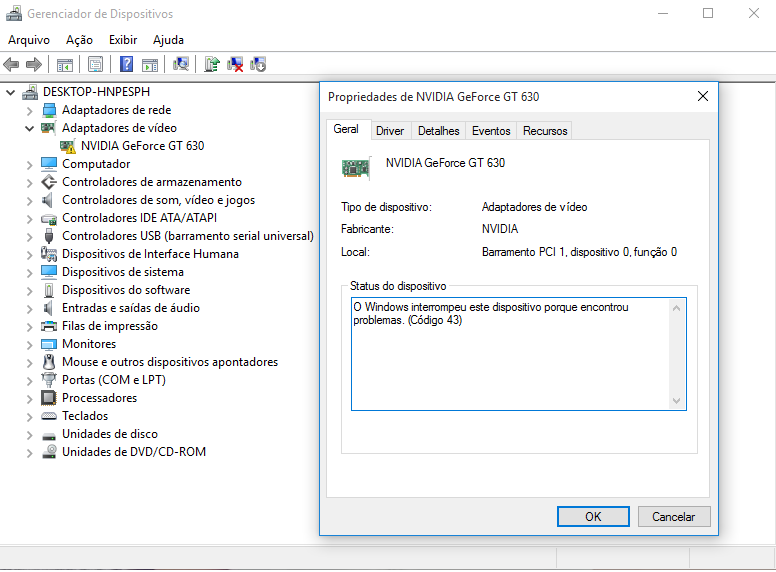This screenshot has width=776, height=572.
Task: Switch to the Recursos tab
Action: pos(545,131)
